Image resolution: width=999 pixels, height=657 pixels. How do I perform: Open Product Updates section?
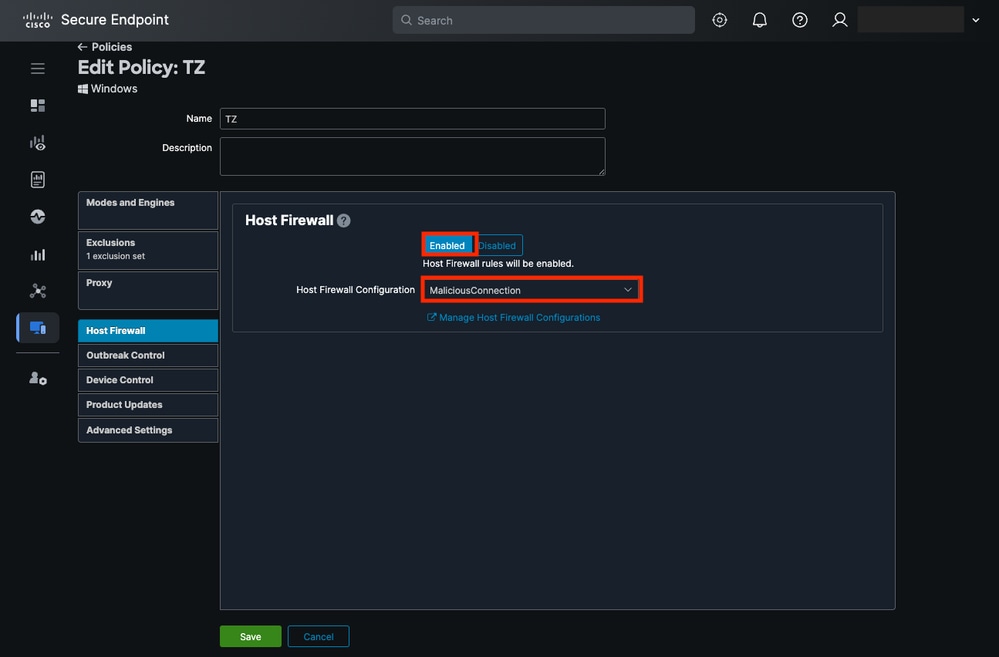[x=148, y=405]
